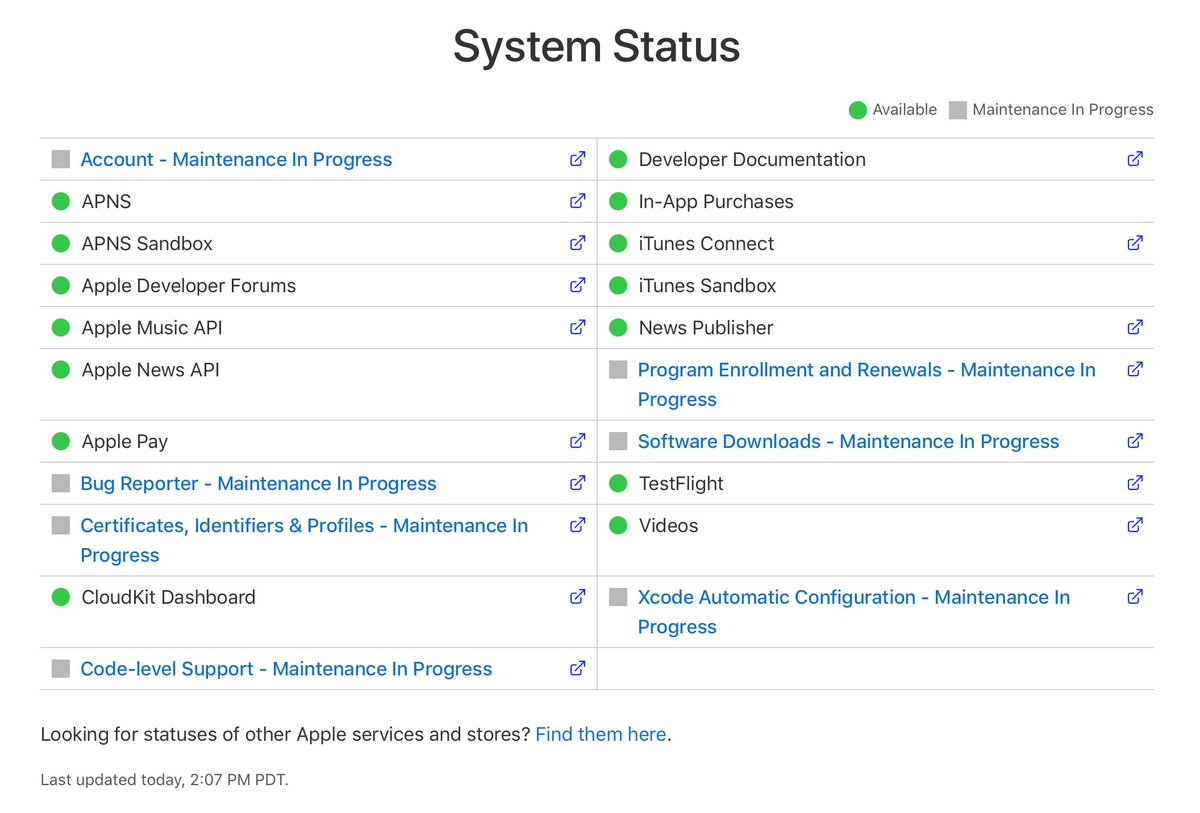Select the APNS service name text
This screenshot has width=1200, height=813.
click(x=106, y=201)
